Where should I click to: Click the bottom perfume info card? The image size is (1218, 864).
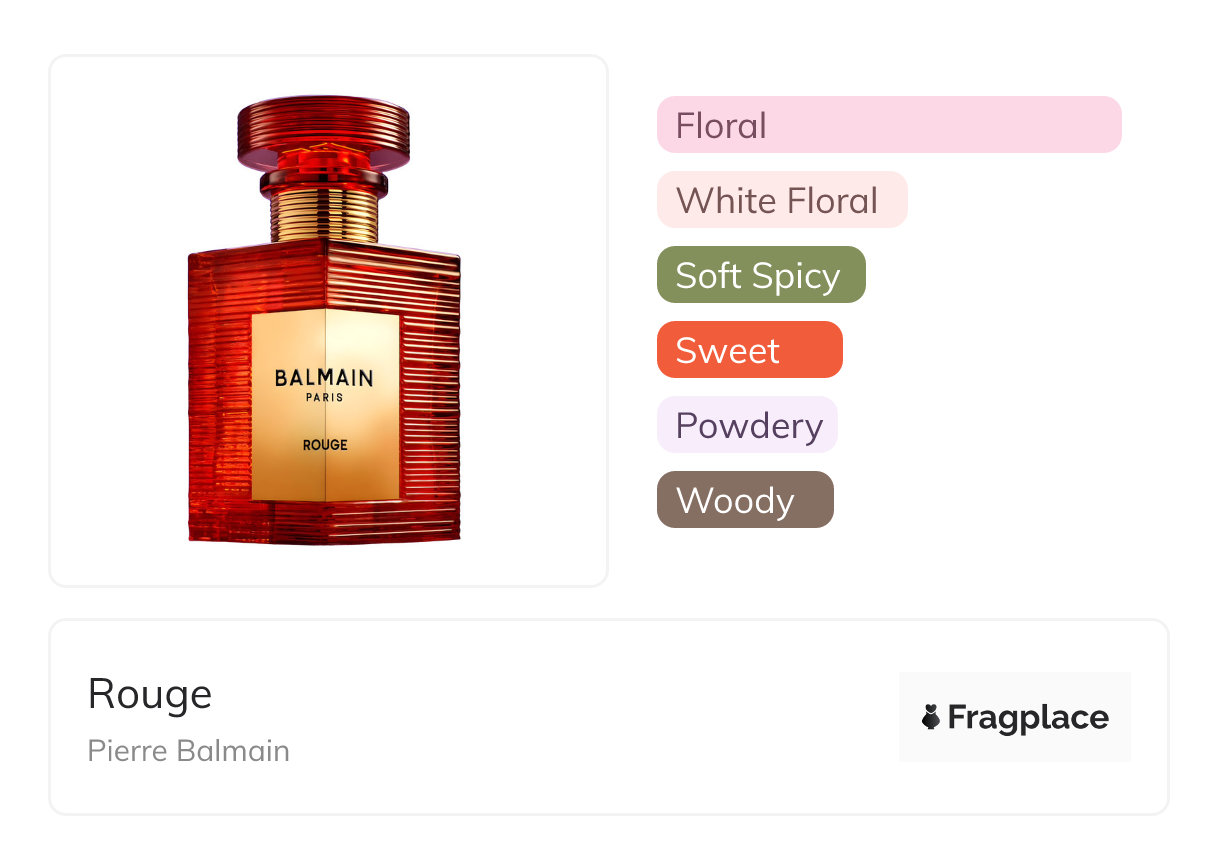click(608, 717)
